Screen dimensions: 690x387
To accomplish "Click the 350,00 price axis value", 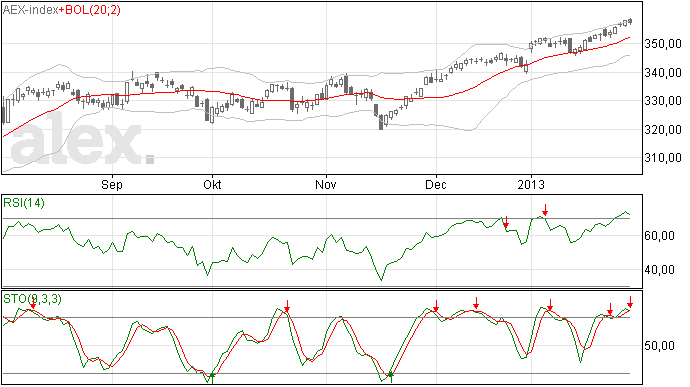I will pos(663,44).
